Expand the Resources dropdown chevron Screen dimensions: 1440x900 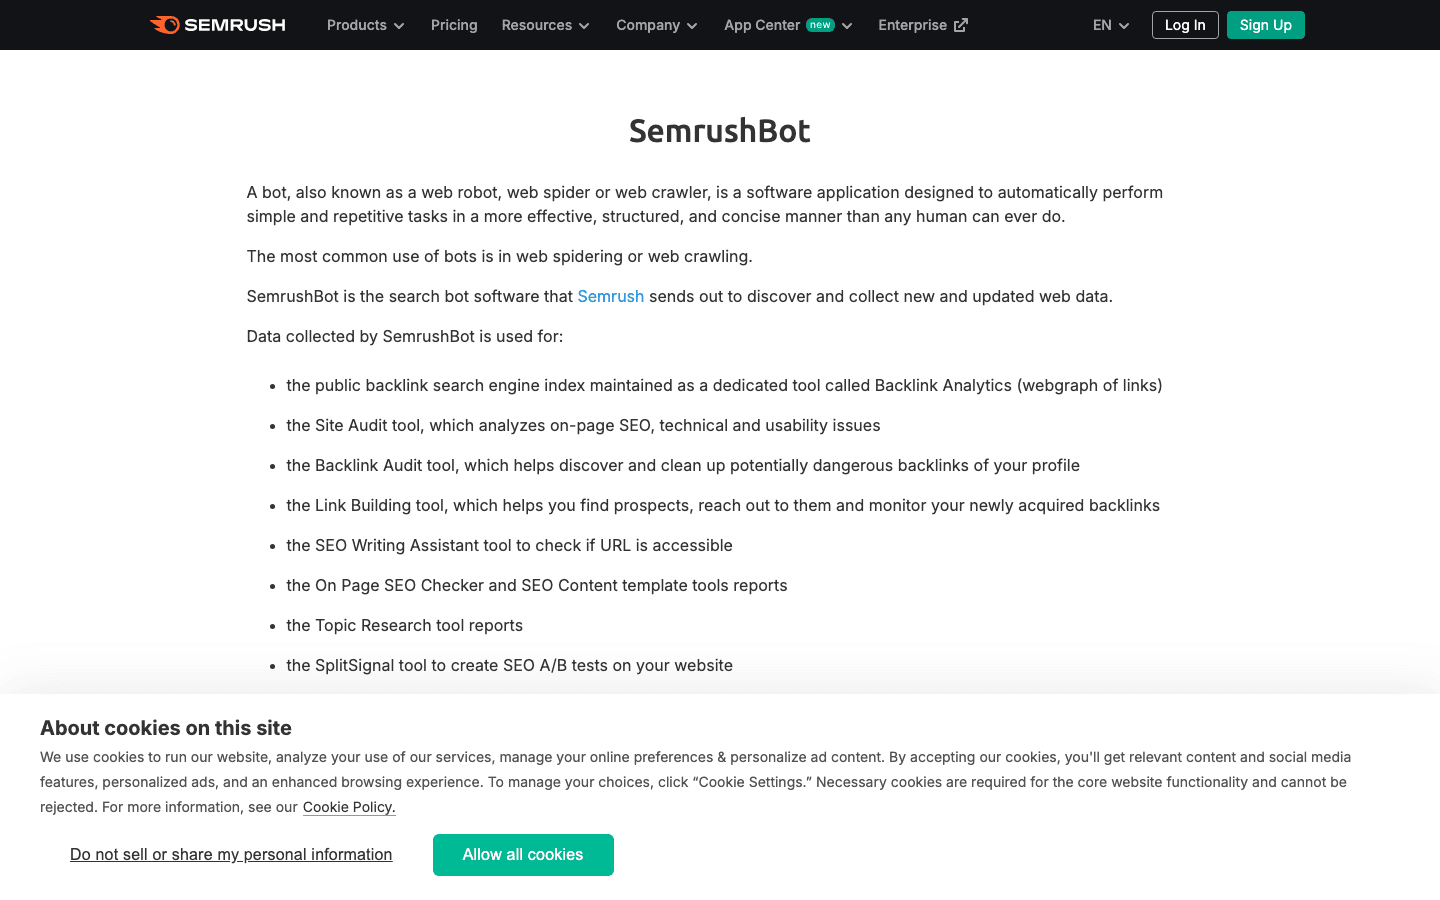[x=584, y=26]
